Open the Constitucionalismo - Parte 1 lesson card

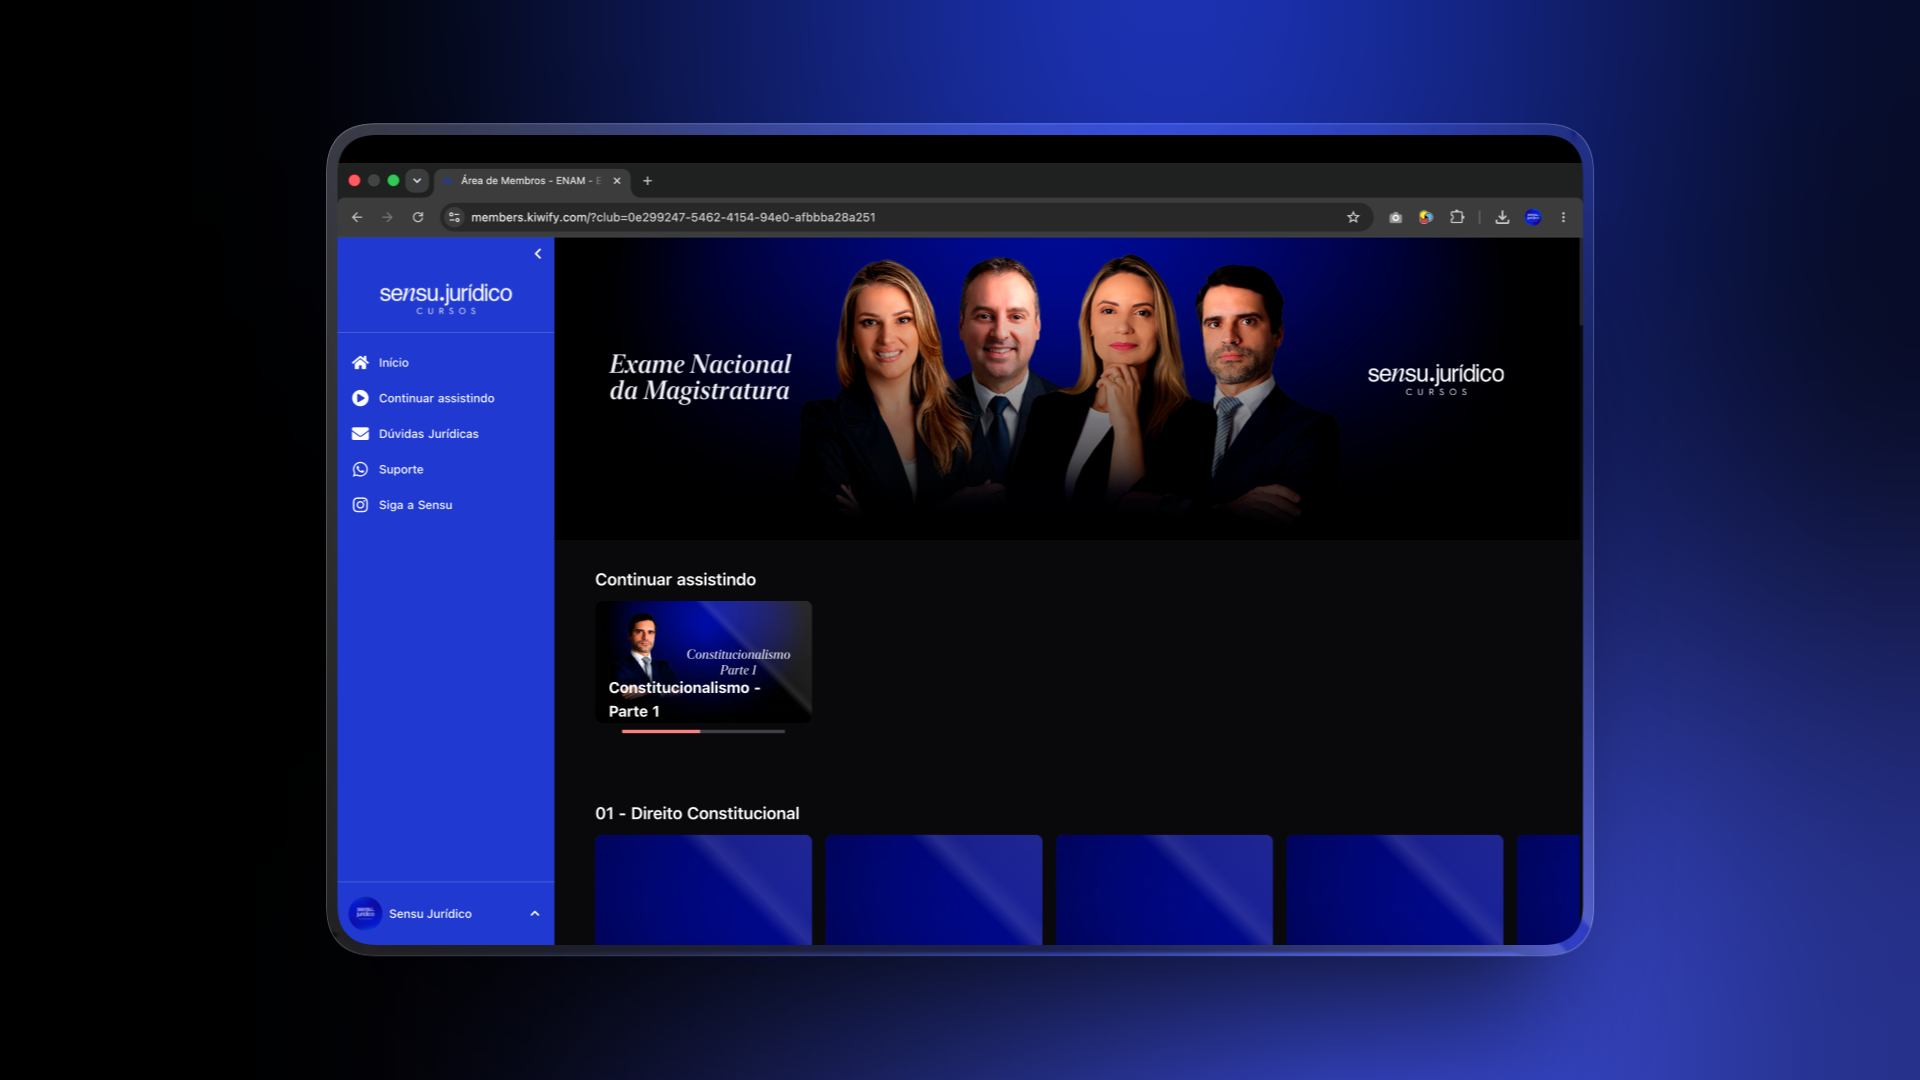click(703, 662)
